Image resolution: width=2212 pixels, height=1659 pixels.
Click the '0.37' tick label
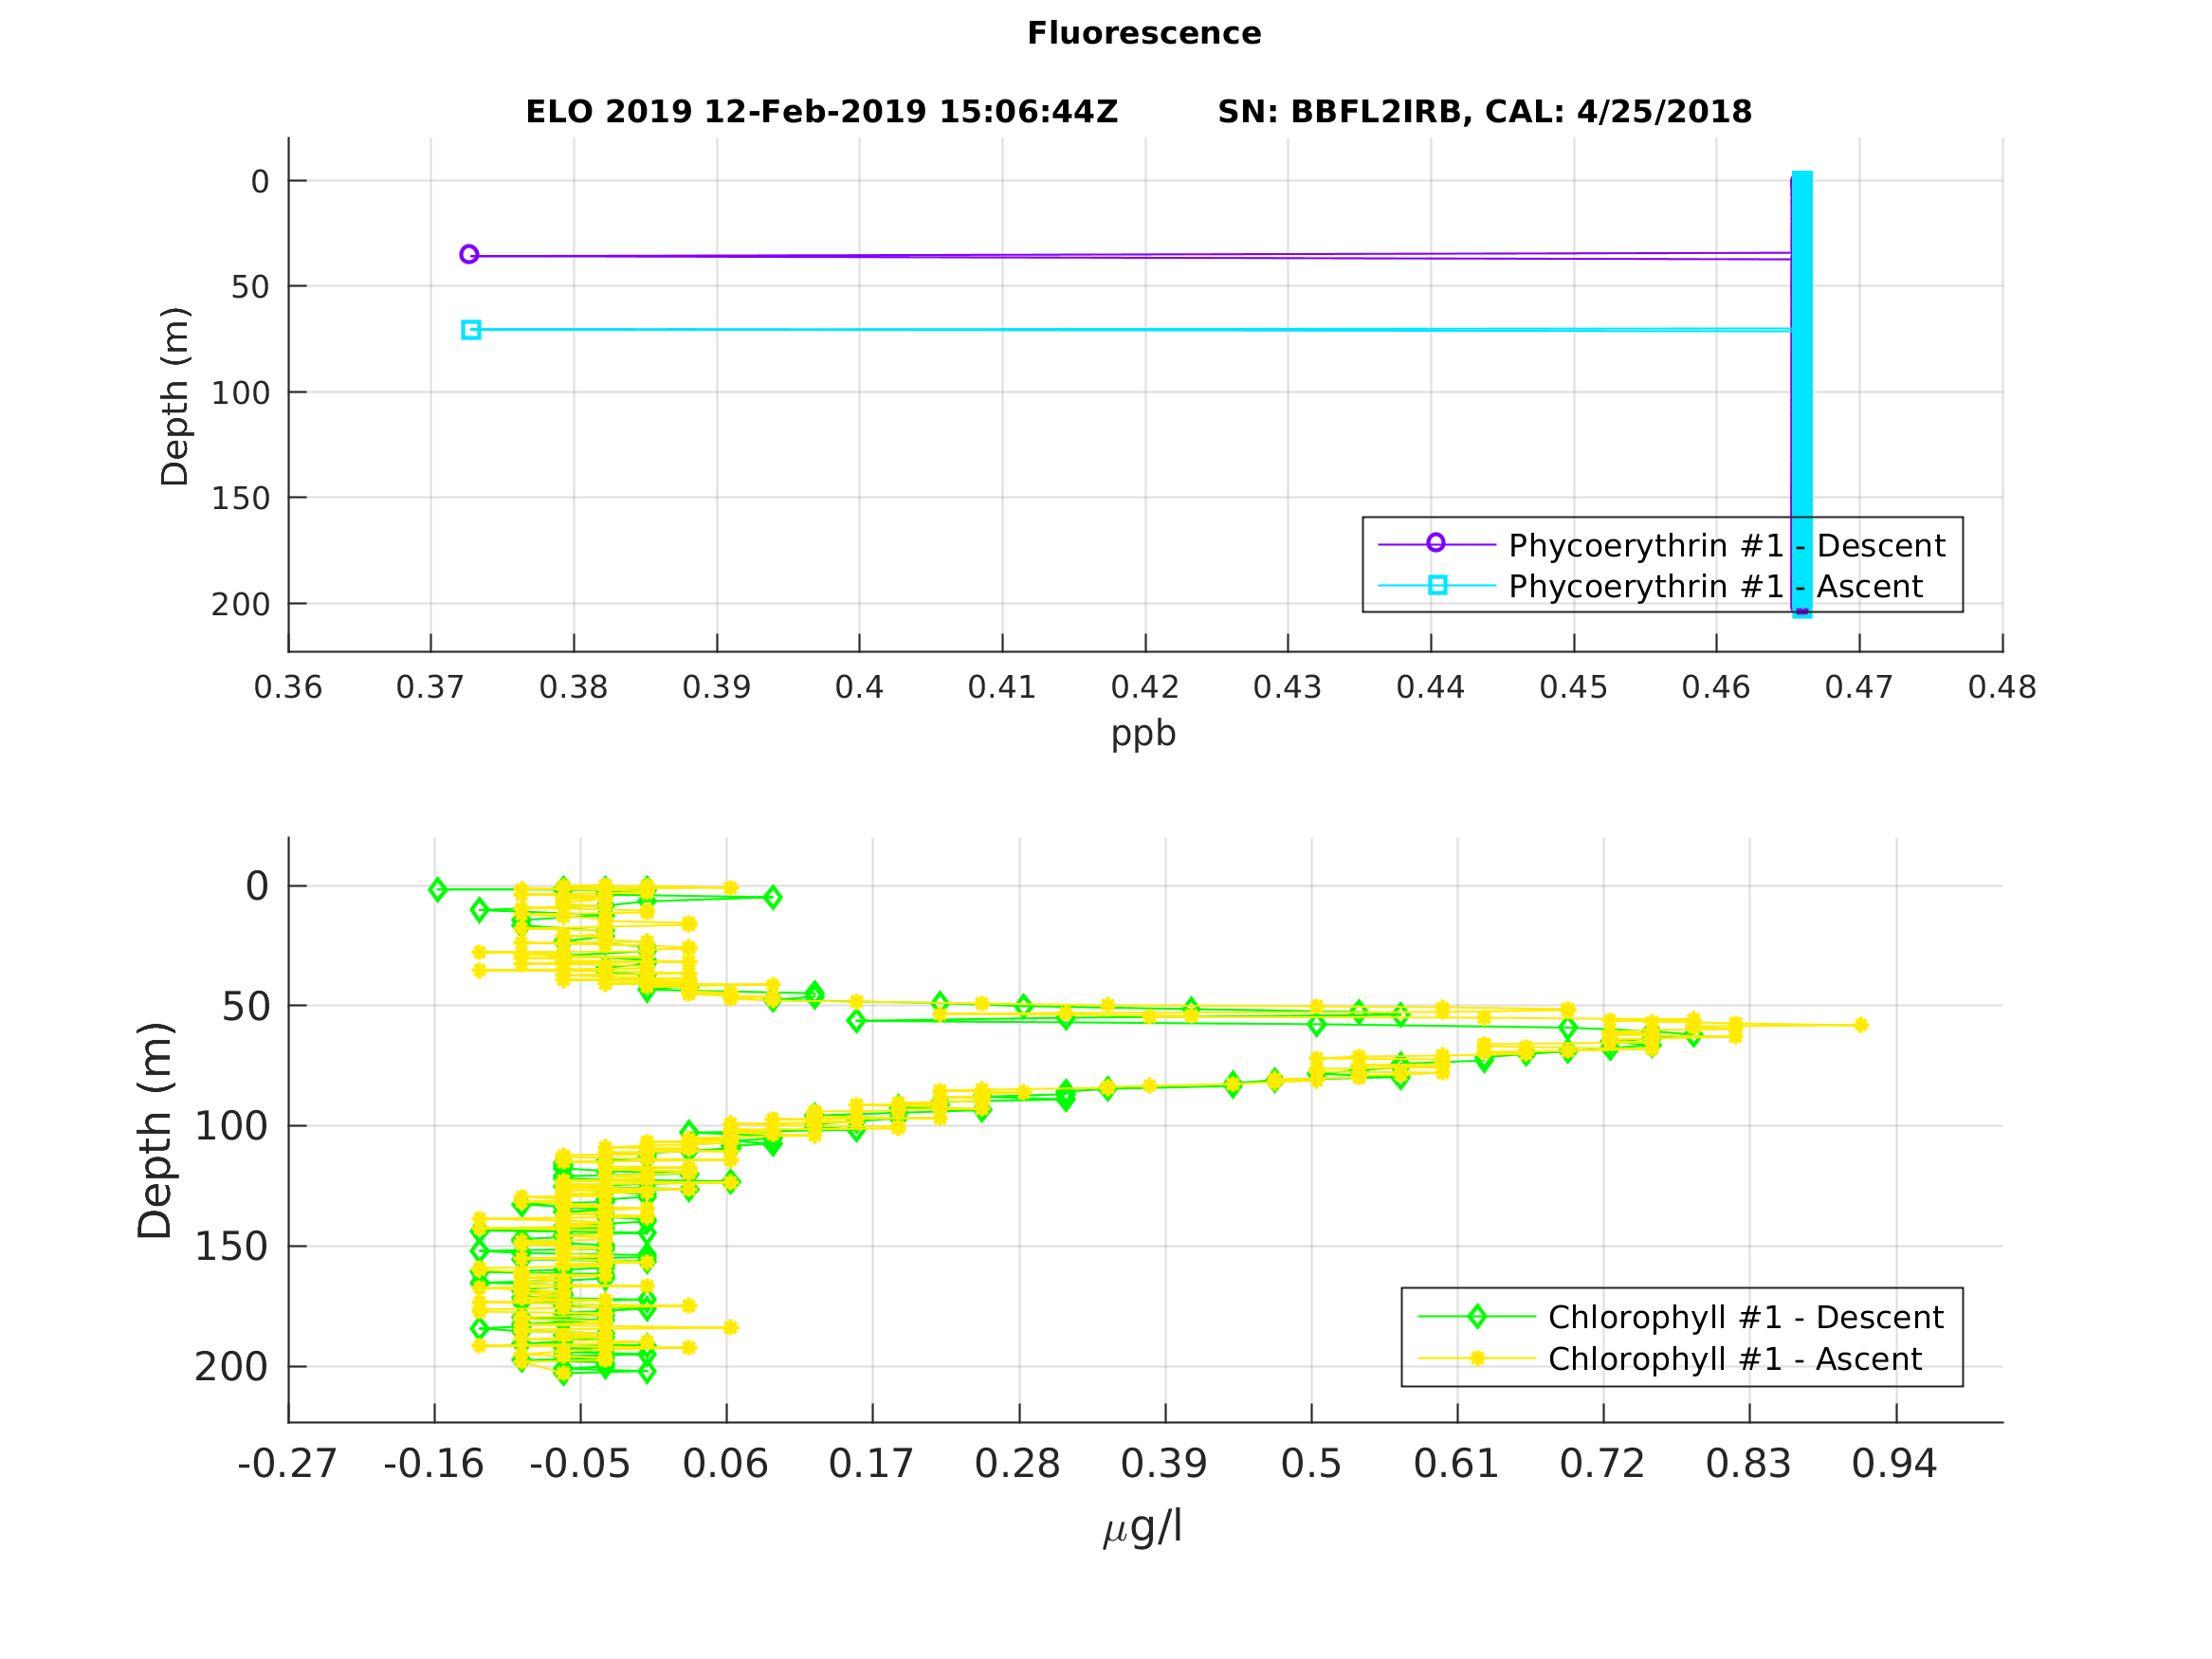(x=431, y=688)
